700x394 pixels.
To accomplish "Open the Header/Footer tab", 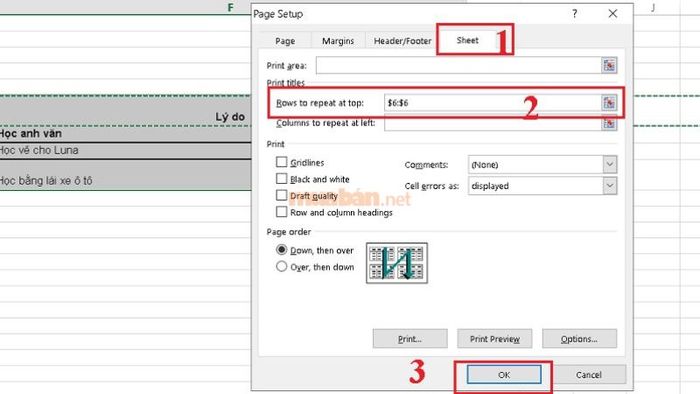I will pos(402,41).
